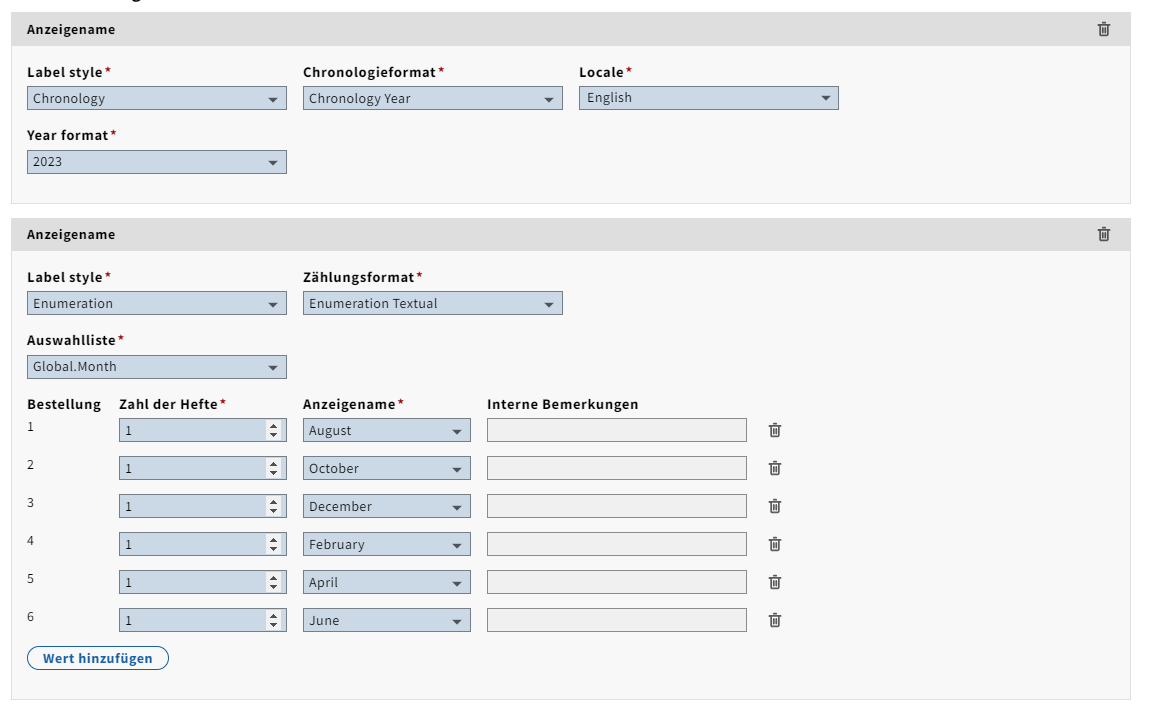The image size is (1149, 709).
Task: Click Interne Bemerkungen field for June row
Action: click(616, 620)
